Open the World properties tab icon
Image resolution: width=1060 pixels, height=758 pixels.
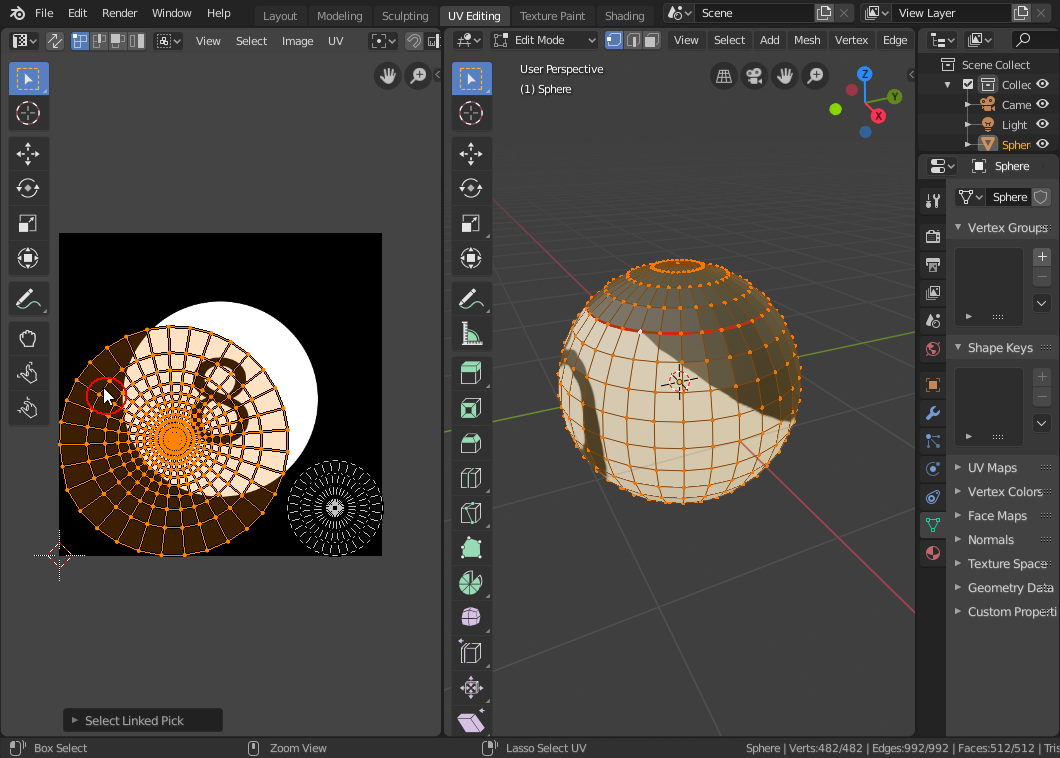[933, 349]
